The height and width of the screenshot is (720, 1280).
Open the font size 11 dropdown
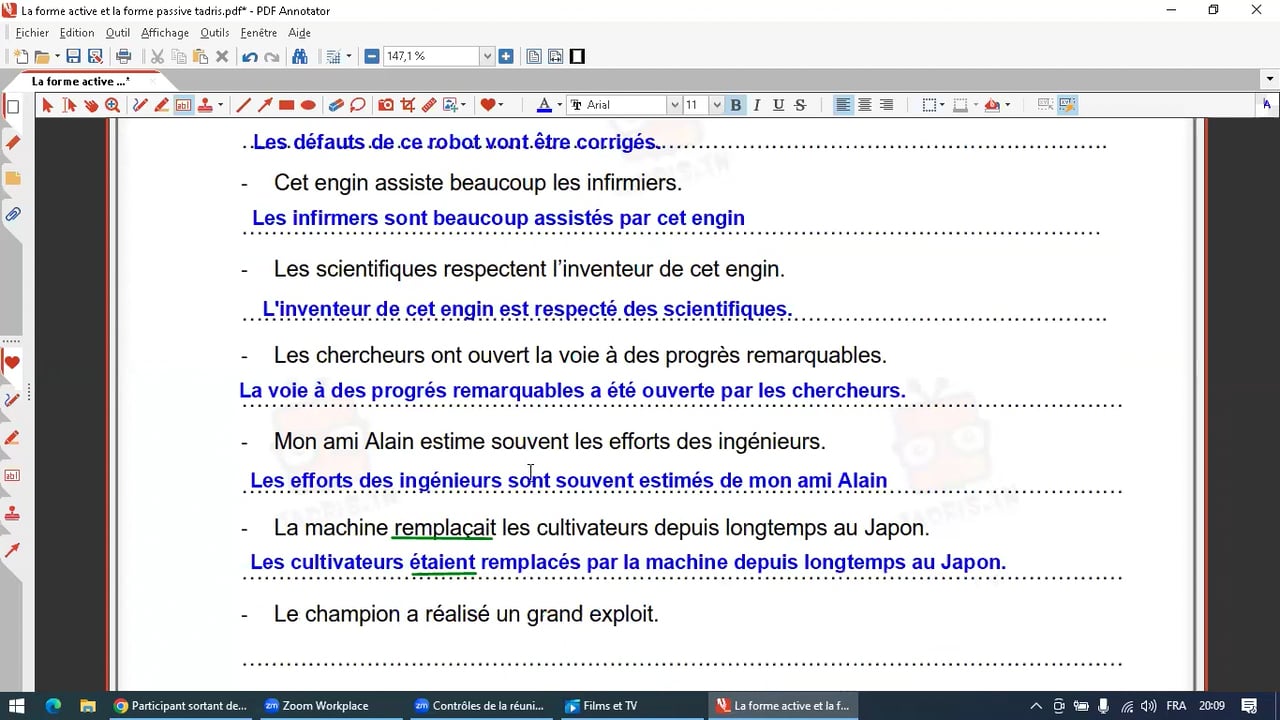716,105
